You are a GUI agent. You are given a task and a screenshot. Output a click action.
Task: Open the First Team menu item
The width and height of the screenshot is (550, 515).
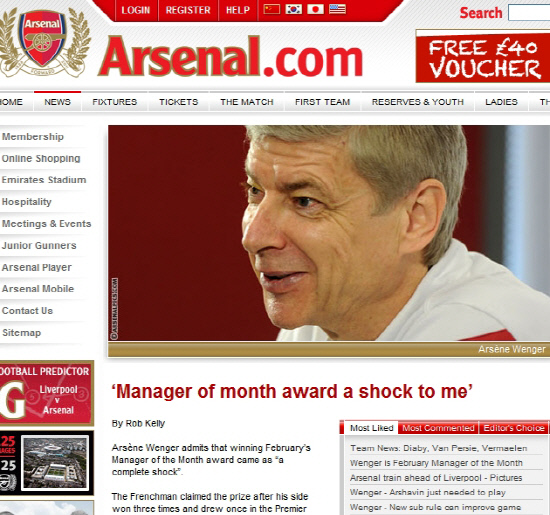tap(322, 102)
